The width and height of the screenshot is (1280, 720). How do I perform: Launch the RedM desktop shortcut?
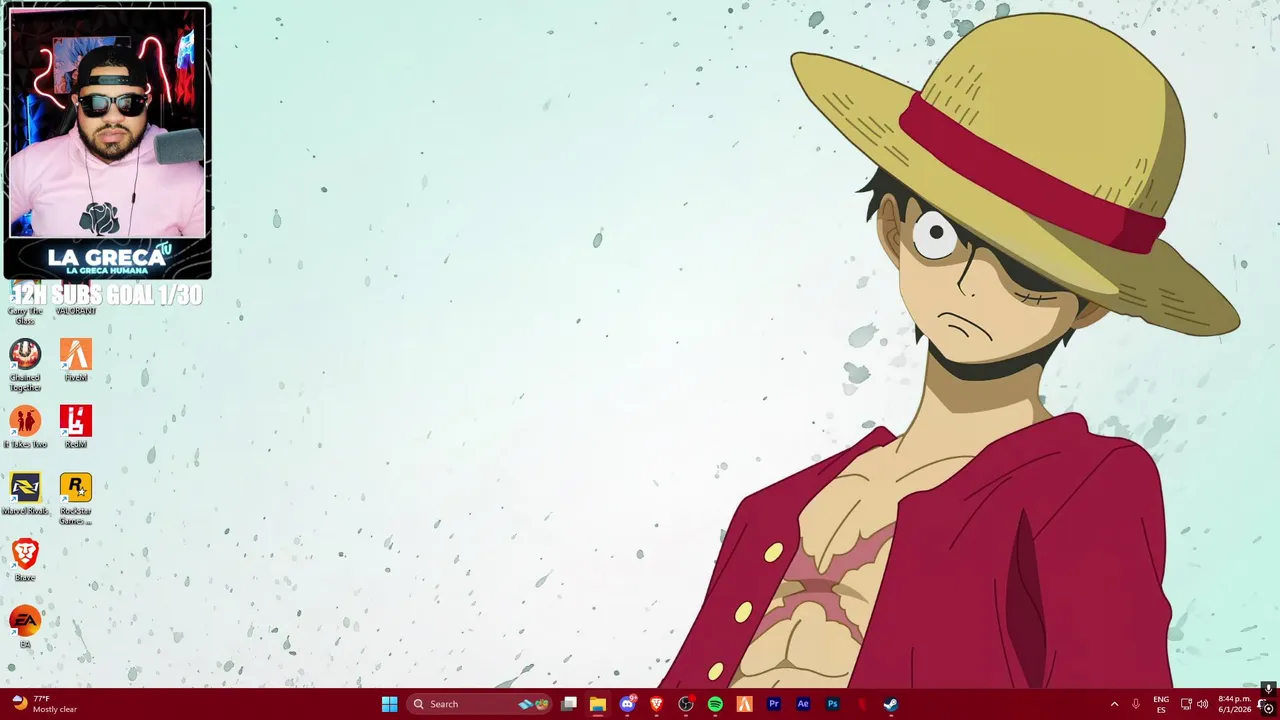(x=76, y=427)
